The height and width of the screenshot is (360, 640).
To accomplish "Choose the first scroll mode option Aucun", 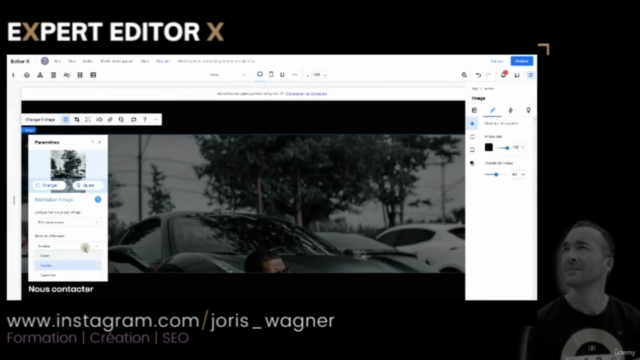I will (x=68, y=256).
